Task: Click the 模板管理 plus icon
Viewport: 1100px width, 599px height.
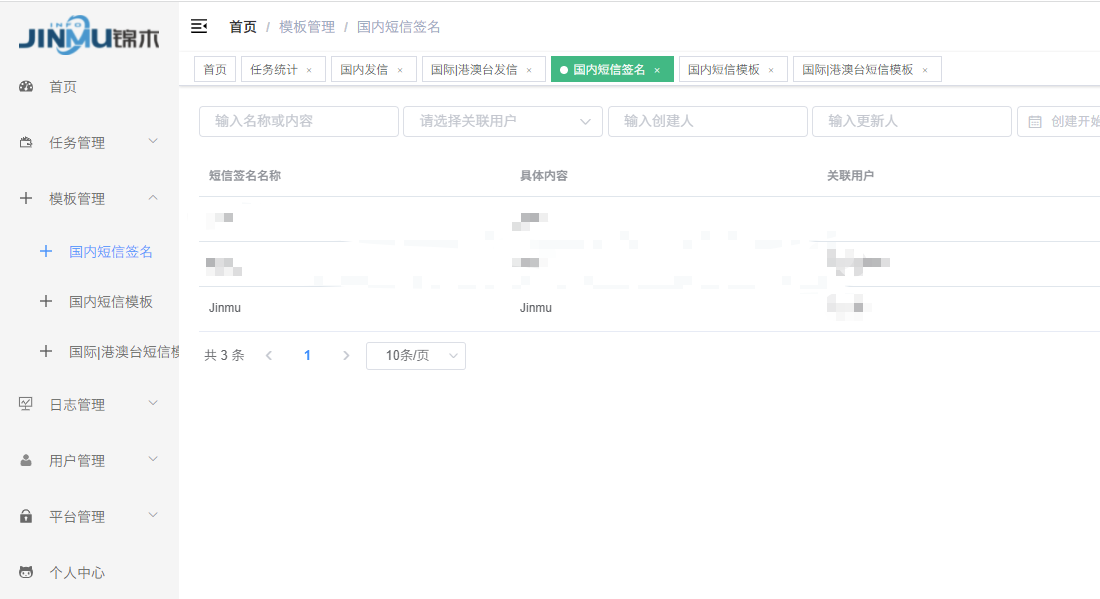Action: [26, 198]
